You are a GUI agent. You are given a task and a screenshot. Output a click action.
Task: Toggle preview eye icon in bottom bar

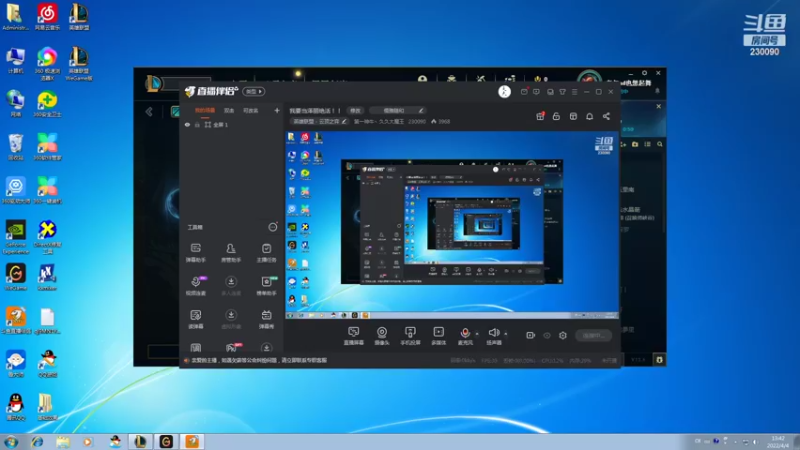[547, 335]
